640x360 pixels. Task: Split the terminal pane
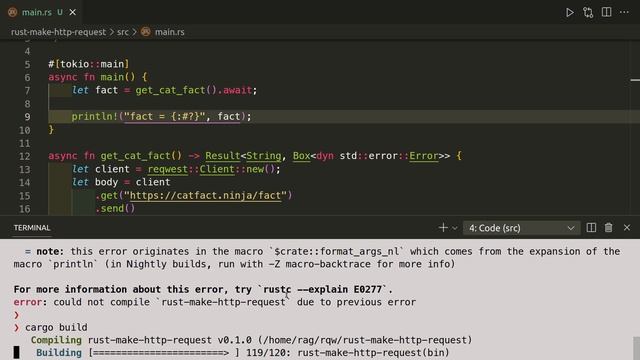click(x=591, y=228)
